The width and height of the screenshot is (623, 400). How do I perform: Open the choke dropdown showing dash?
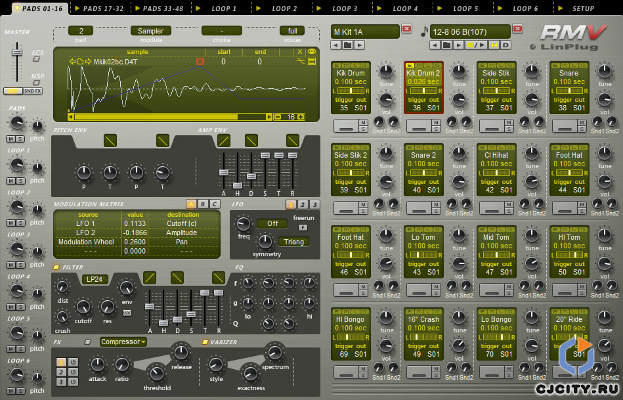point(222,31)
